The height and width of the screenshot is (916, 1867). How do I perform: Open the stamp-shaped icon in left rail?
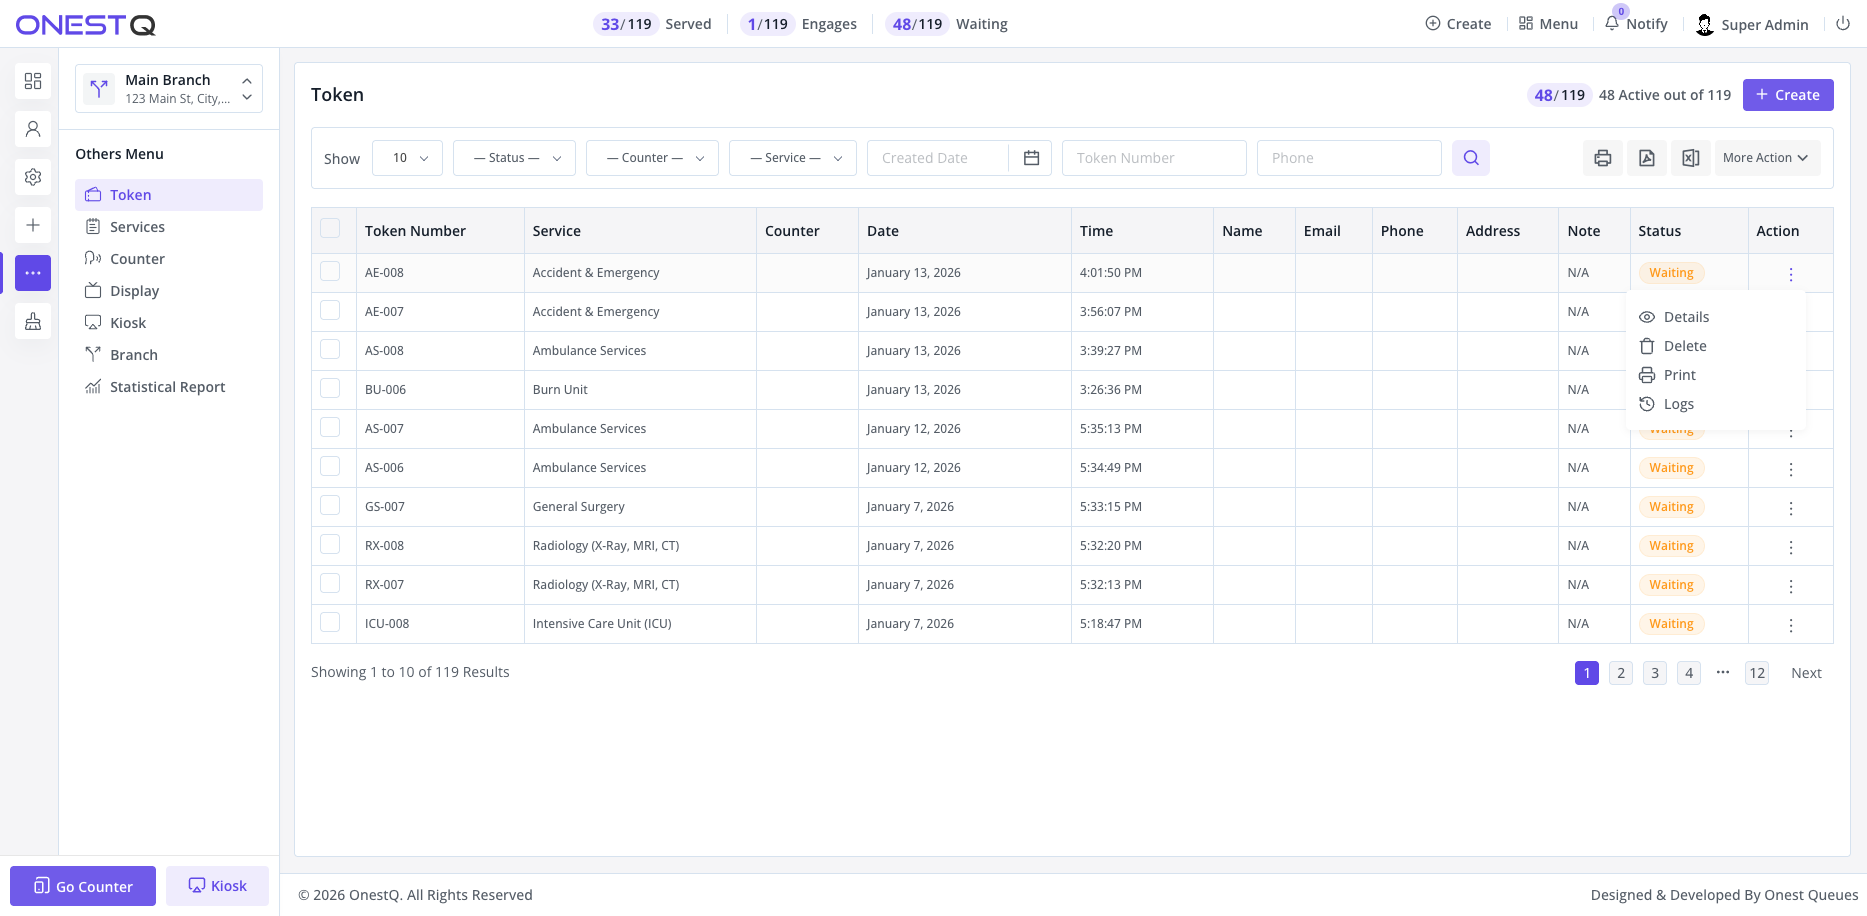(33, 321)
